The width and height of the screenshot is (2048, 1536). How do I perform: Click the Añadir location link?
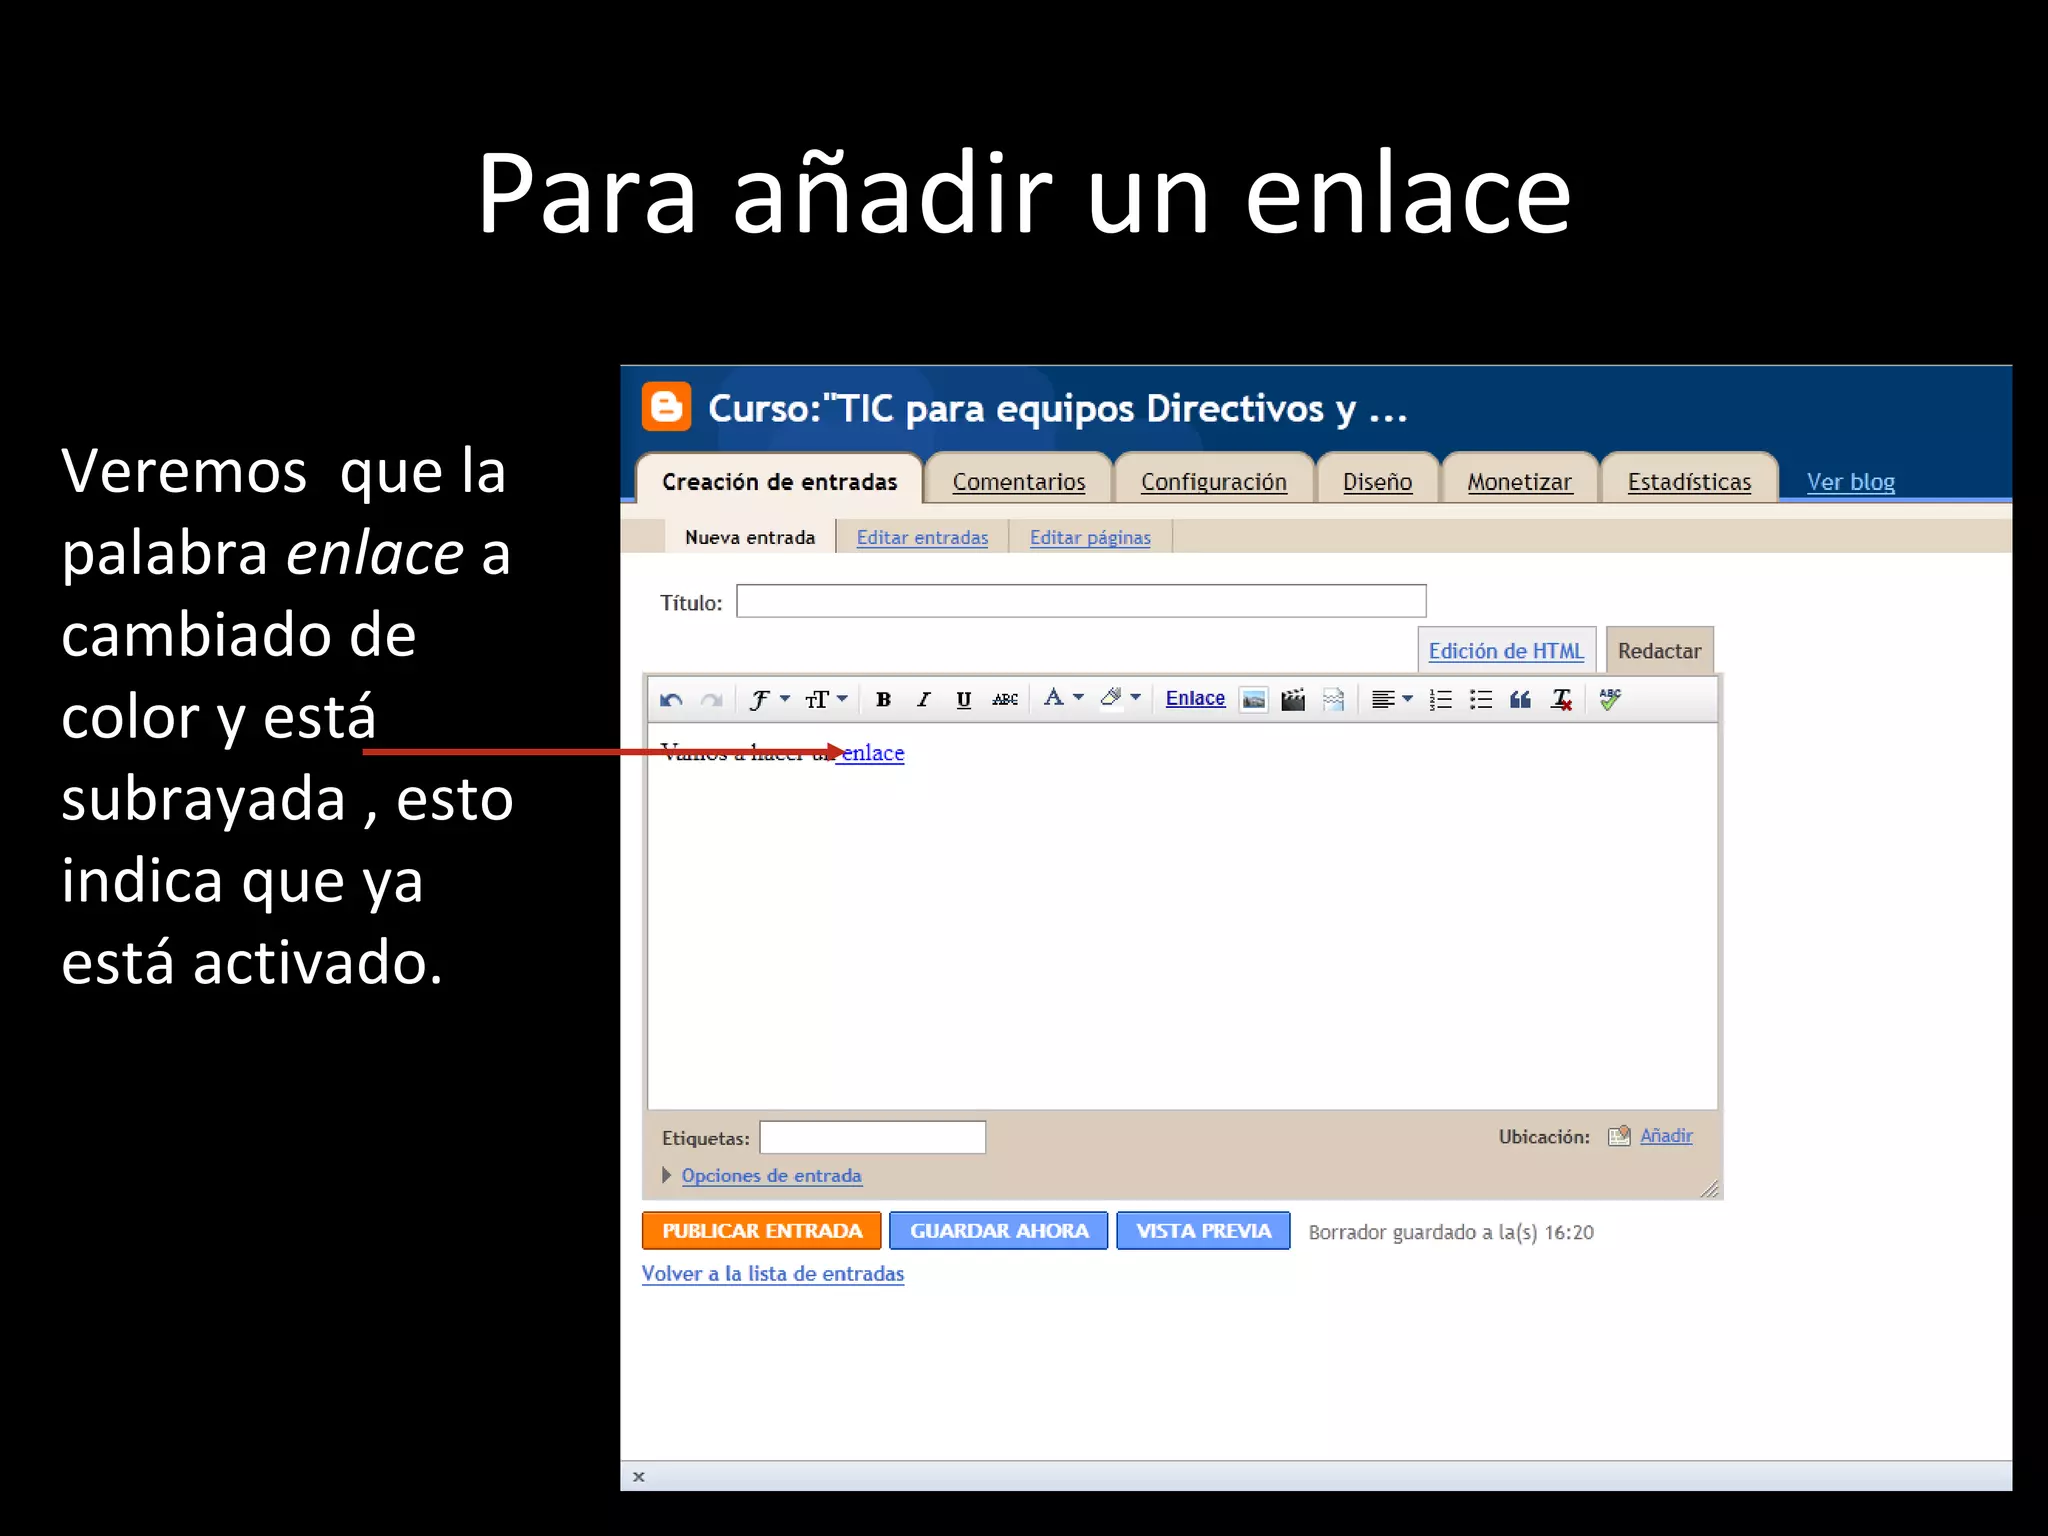point(1666,1136)
